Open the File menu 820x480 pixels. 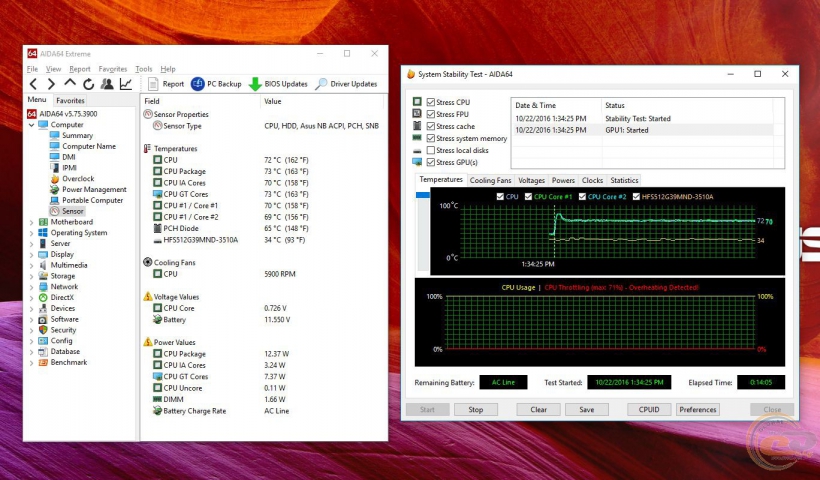(32, 69)
